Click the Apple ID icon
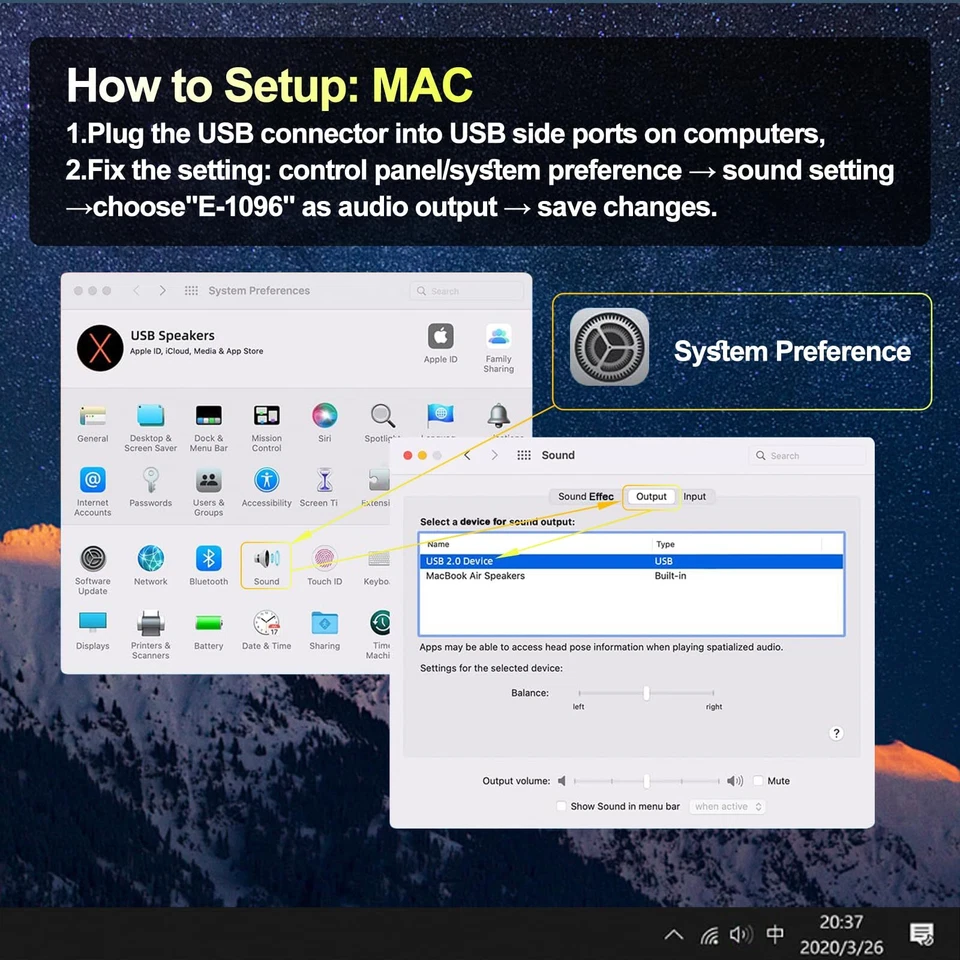 tap(441, 338)
